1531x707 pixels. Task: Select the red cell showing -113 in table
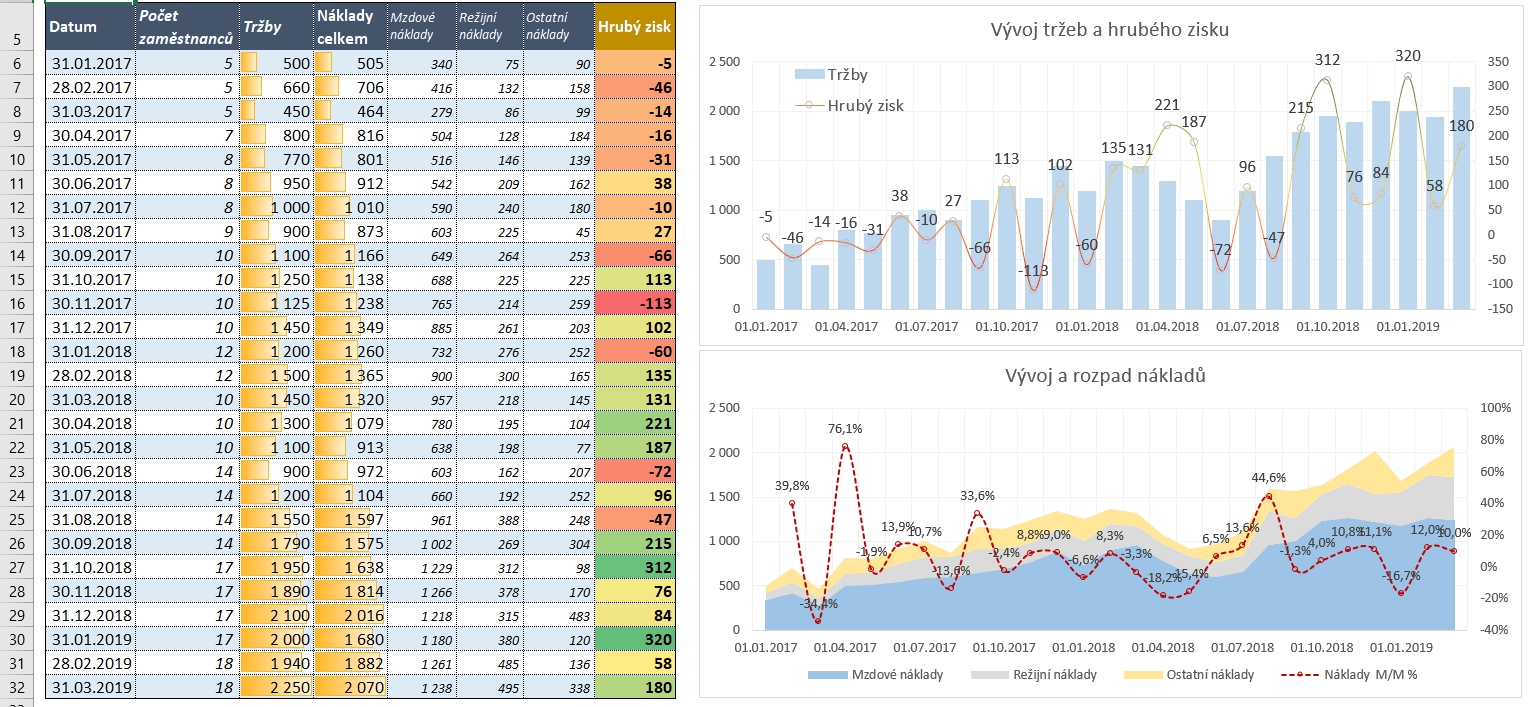634,303
